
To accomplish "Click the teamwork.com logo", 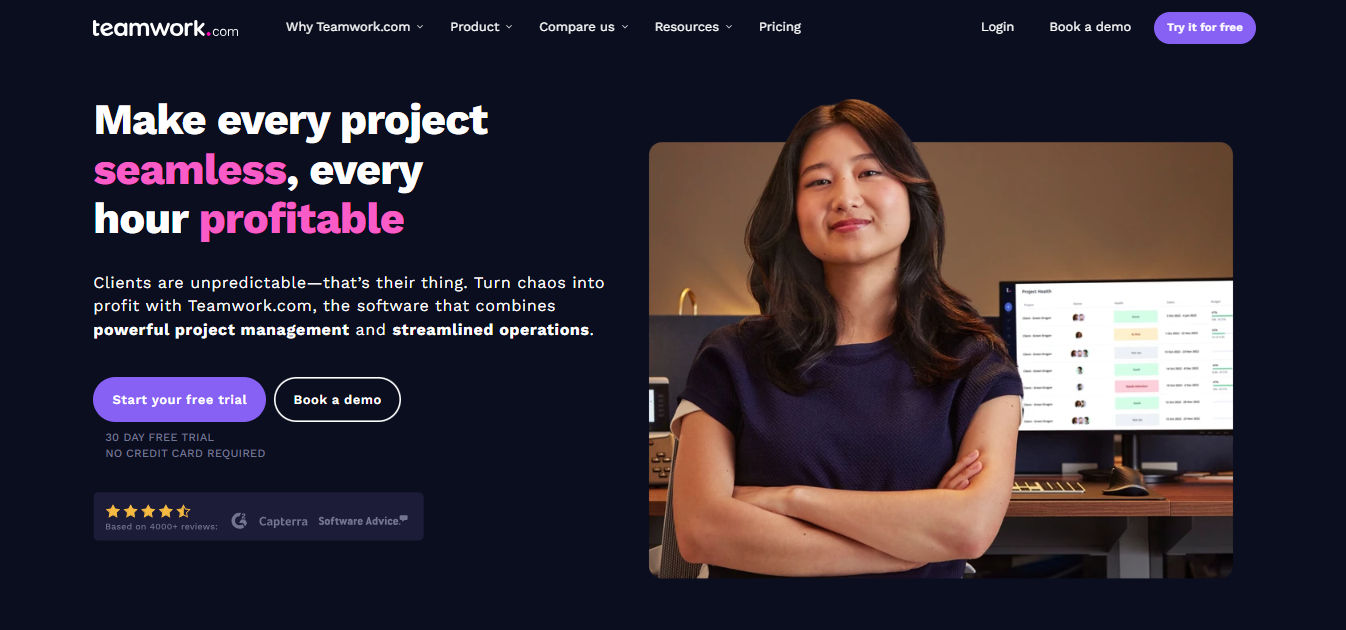I will (166, 28).
